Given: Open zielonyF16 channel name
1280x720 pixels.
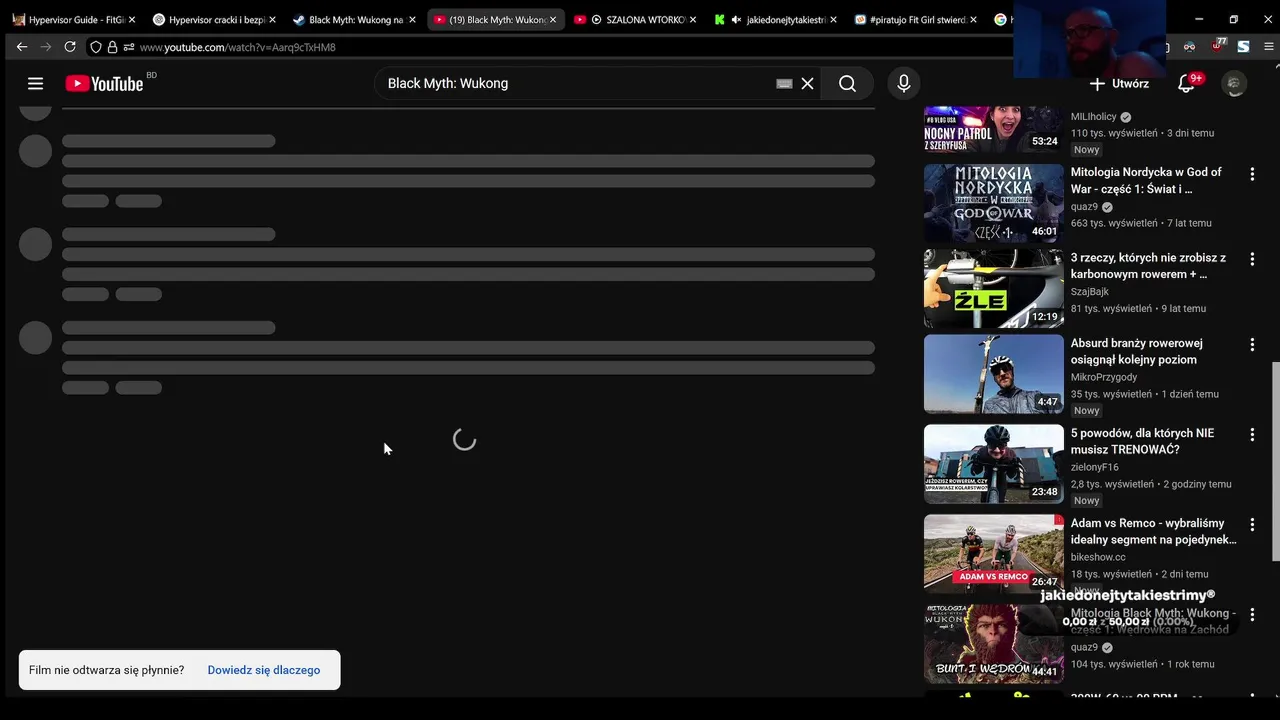Looking at the screenshot, I should [1095, 467].
